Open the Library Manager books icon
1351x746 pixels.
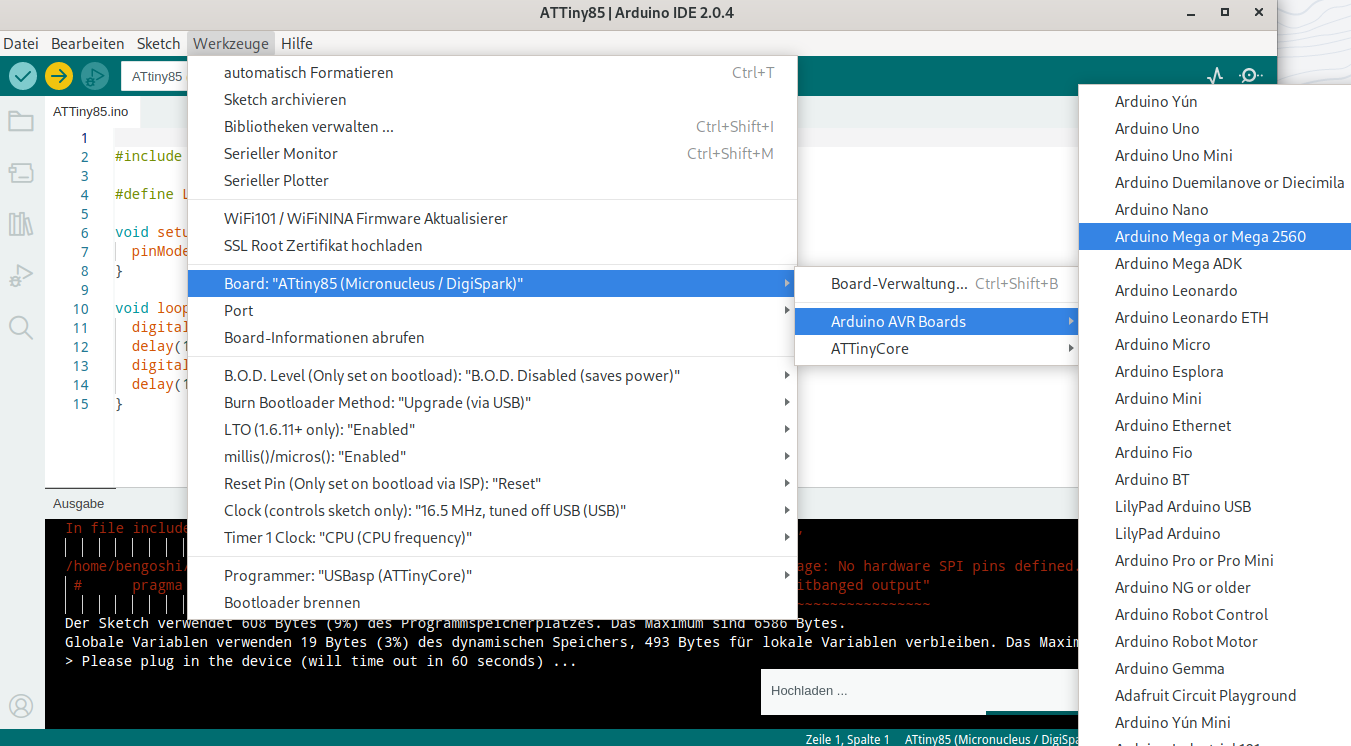point(21,224)
